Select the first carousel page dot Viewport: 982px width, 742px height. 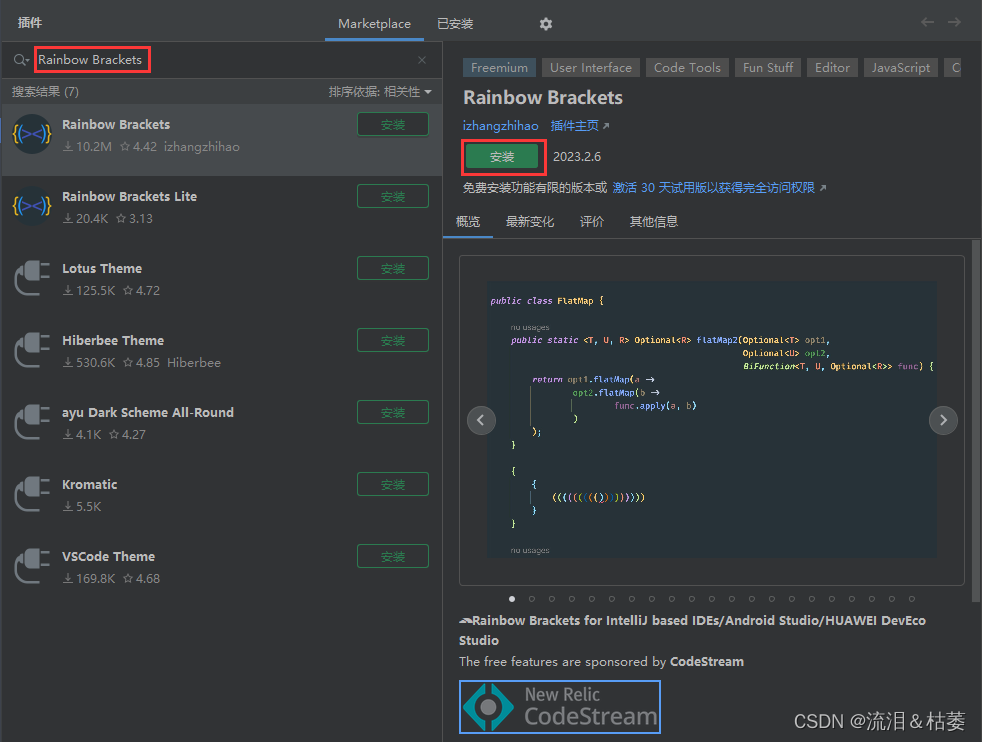512,599
